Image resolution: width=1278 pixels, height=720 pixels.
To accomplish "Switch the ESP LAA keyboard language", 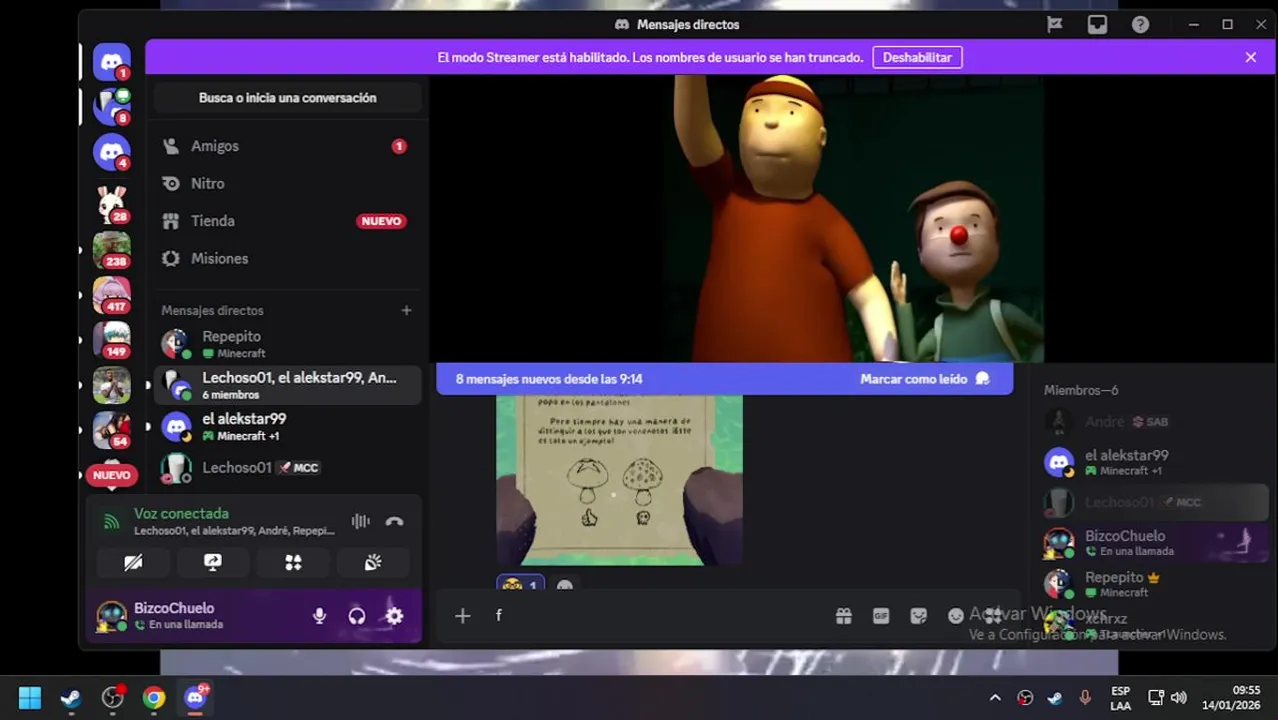I will tap(1120, 698).
